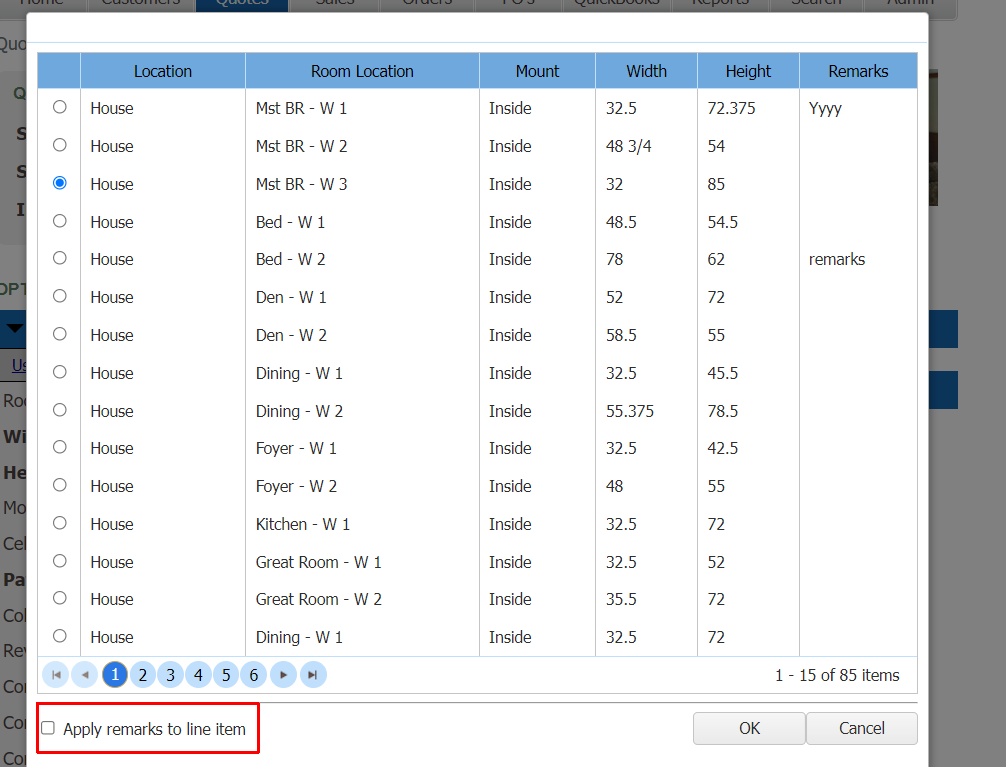The height and width of the screenshot is (767, 1006).
Task: Jump to the last page of results
Action: pyautogui.click(x=313, y=675)
